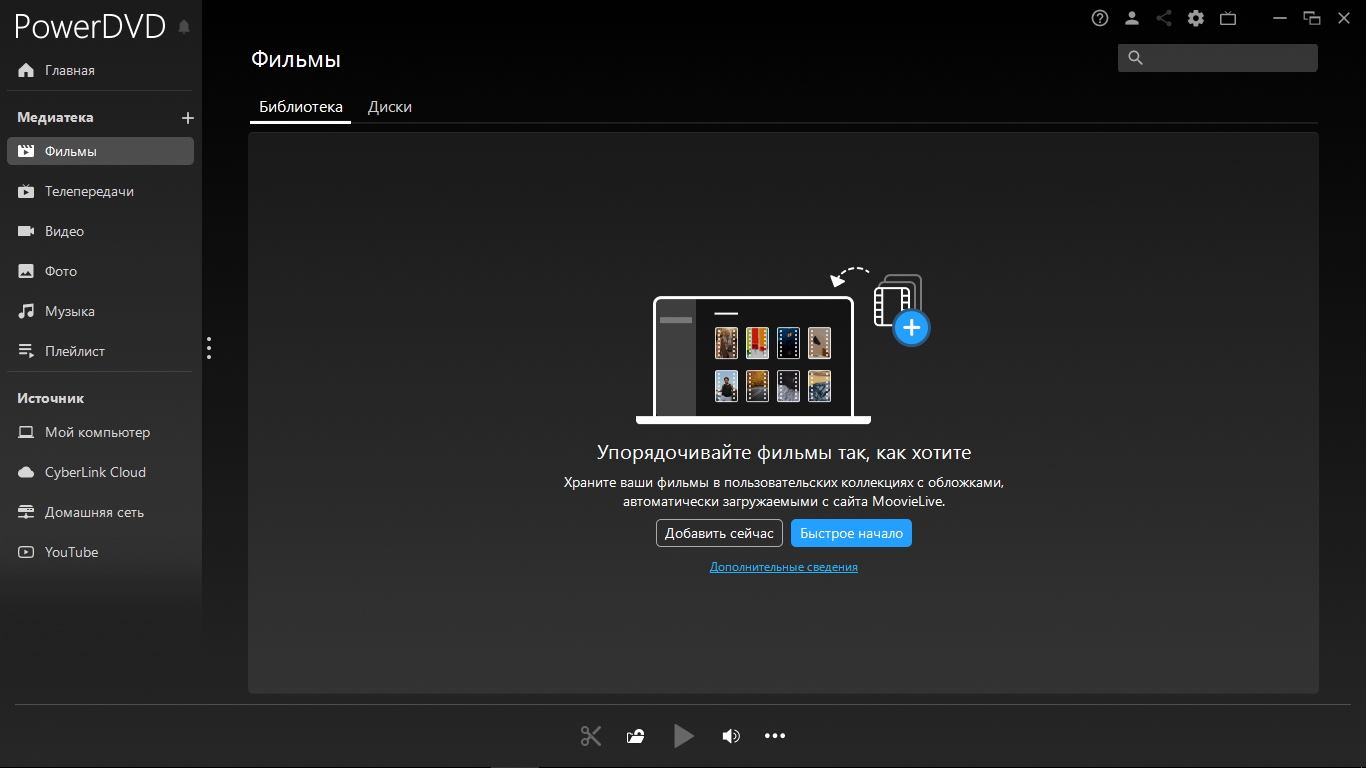The height and width of the screenshot is (768, 1366).
Task: Click the scissors trim icon
Action: [591, 736]
